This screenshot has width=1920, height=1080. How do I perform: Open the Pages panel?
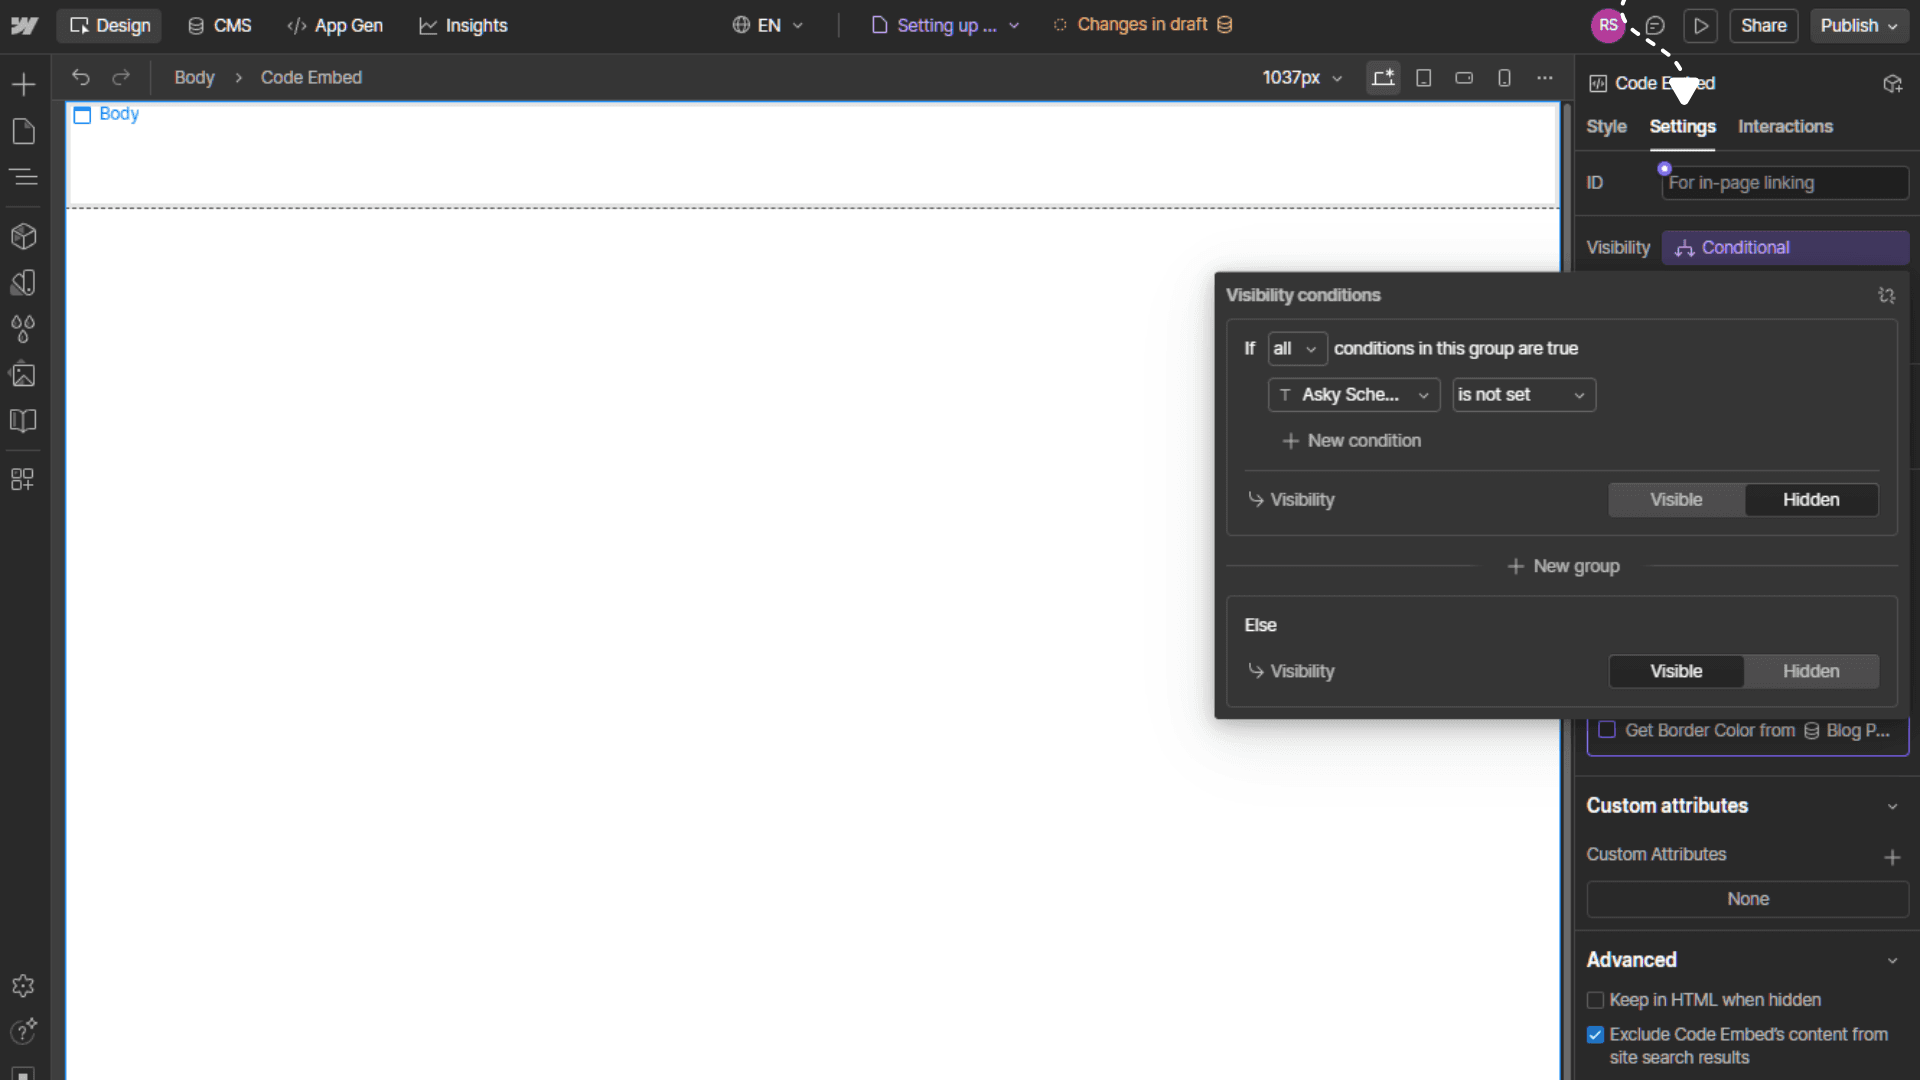23,131
